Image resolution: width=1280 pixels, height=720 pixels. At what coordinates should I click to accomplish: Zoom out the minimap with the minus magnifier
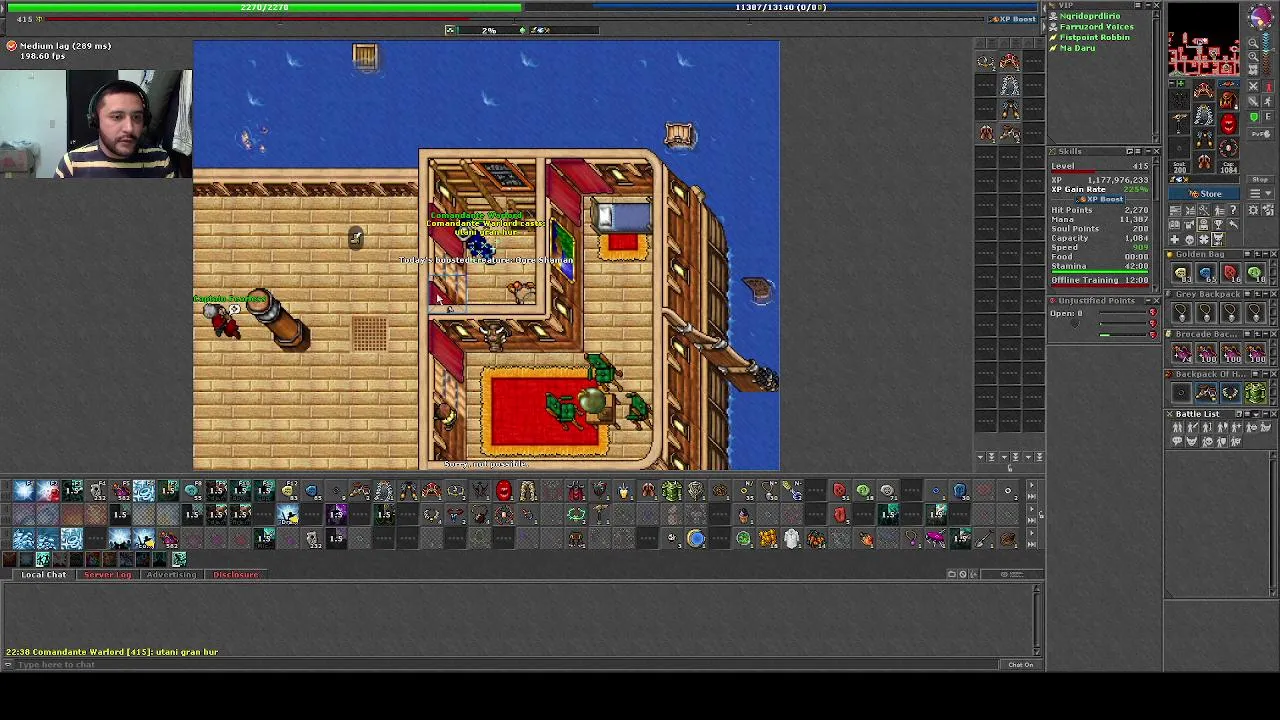tap(1253, 43)
